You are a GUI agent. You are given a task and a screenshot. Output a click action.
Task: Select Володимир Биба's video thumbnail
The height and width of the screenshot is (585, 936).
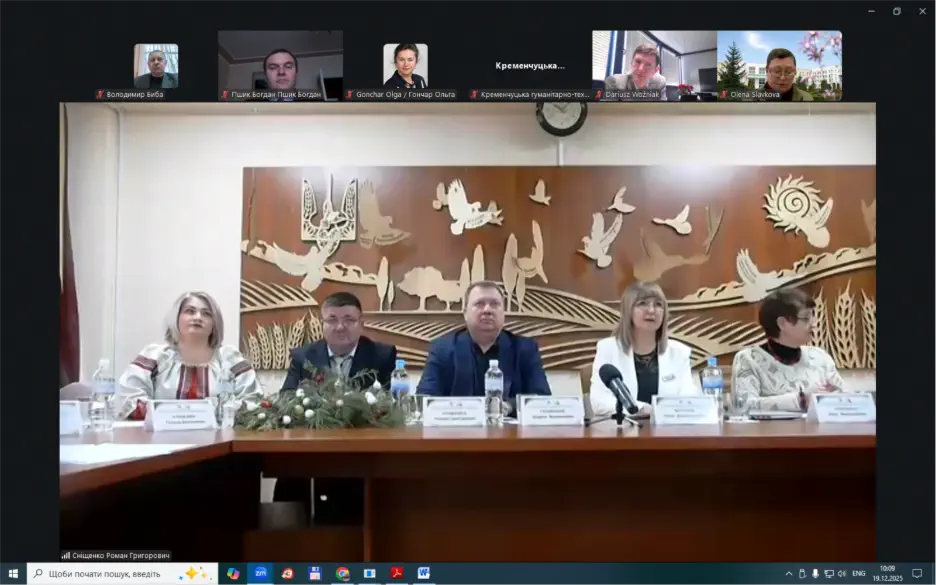point(156,66)
